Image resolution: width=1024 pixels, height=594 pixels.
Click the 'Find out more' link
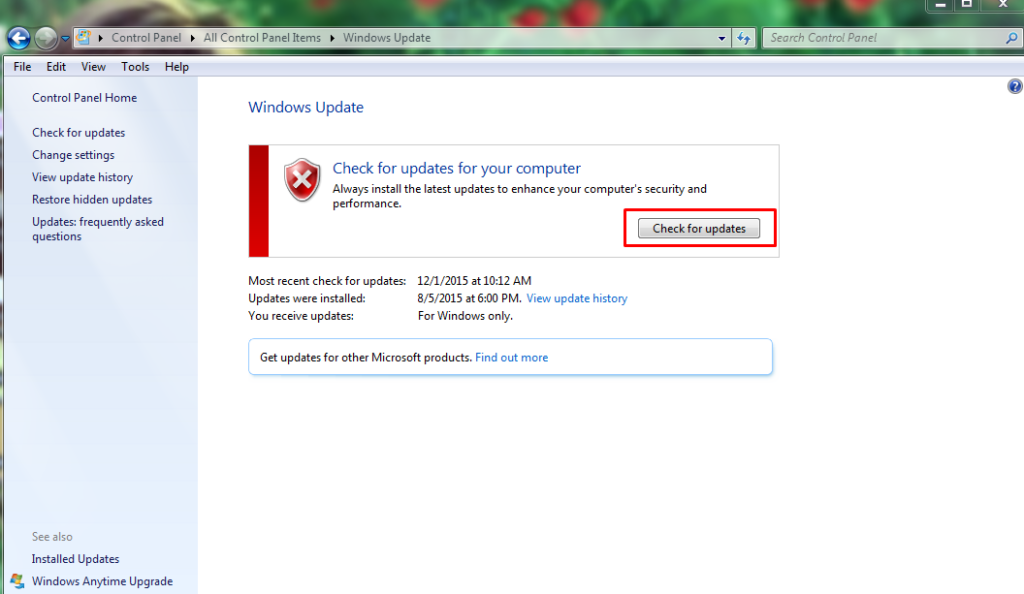coord(511,357)
